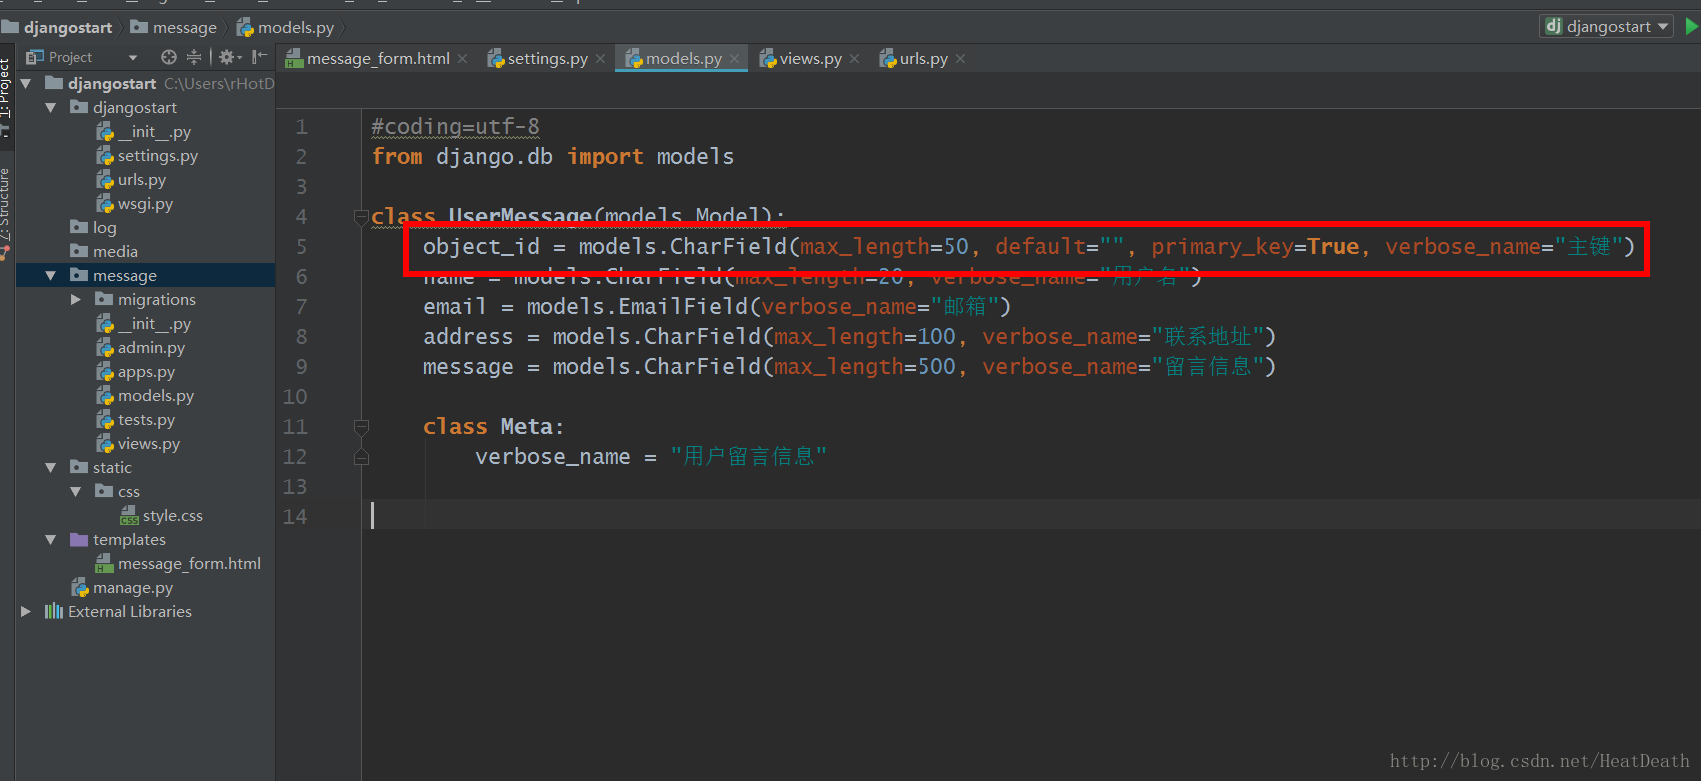This screenshot has width=1701, height=781.
Task: Click the collapse all icon in Project panel
Action: [194, 57]
